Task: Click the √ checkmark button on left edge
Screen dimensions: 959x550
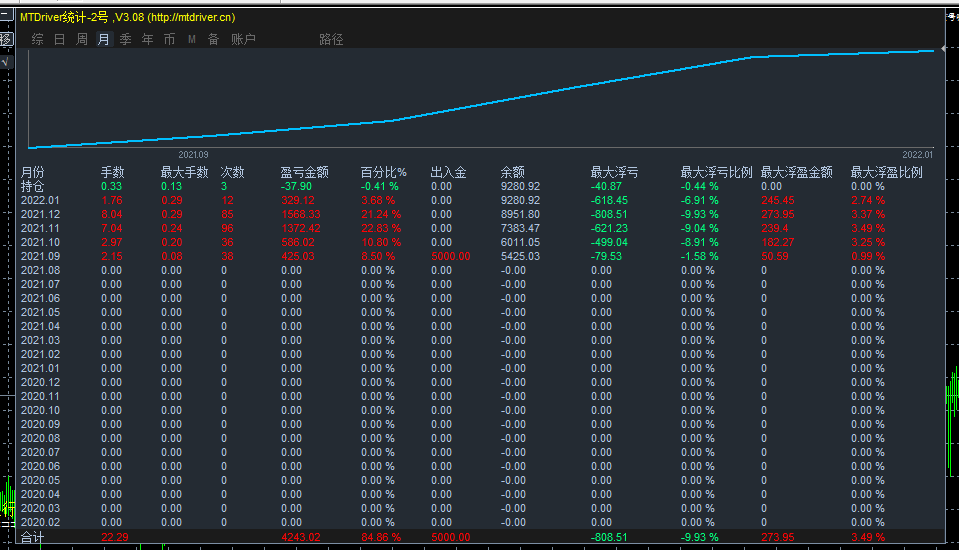Action: pyautogui.click(x=6, y=62)
